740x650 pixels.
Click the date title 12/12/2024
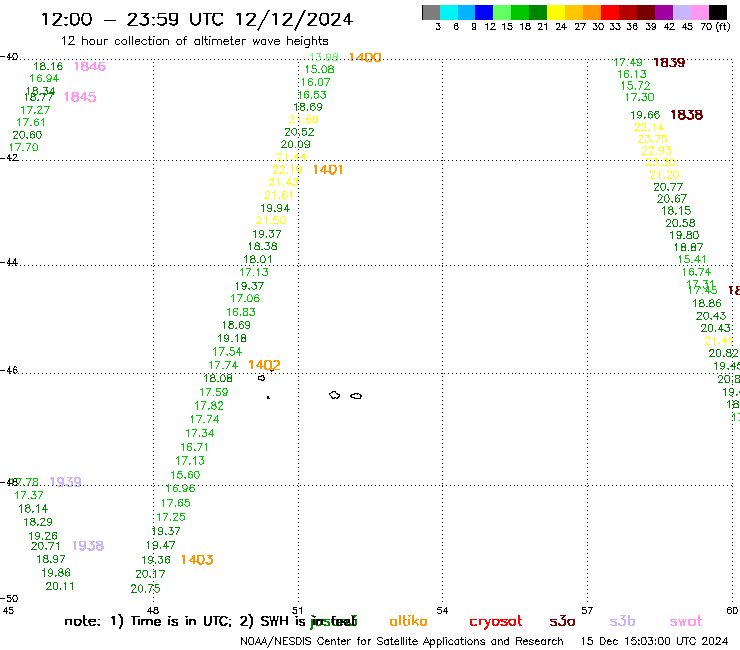tap(294, 19)
